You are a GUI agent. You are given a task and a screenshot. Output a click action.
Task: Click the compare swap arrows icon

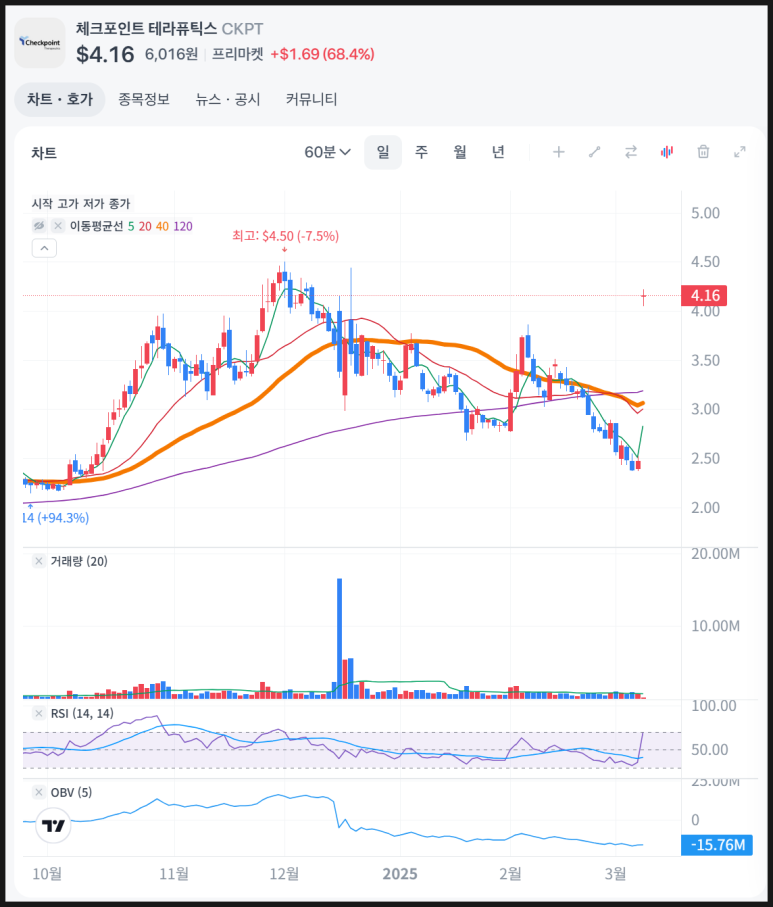631,152
